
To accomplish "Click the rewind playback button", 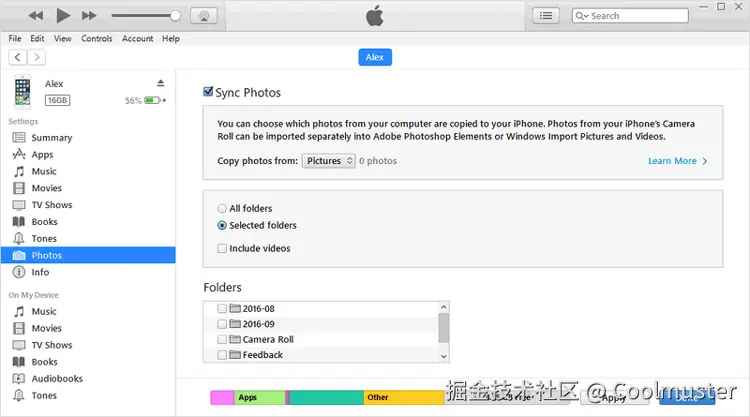I will pos(35,16).
